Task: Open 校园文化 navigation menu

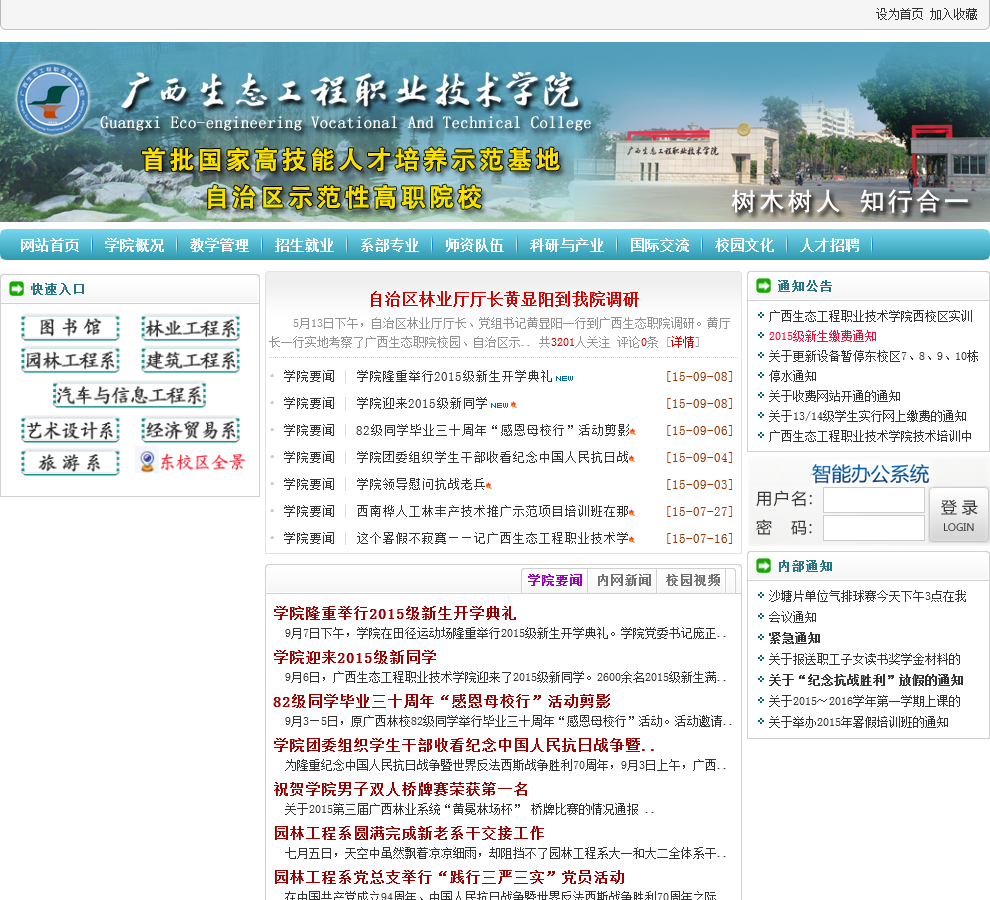Action: (744, 245)
